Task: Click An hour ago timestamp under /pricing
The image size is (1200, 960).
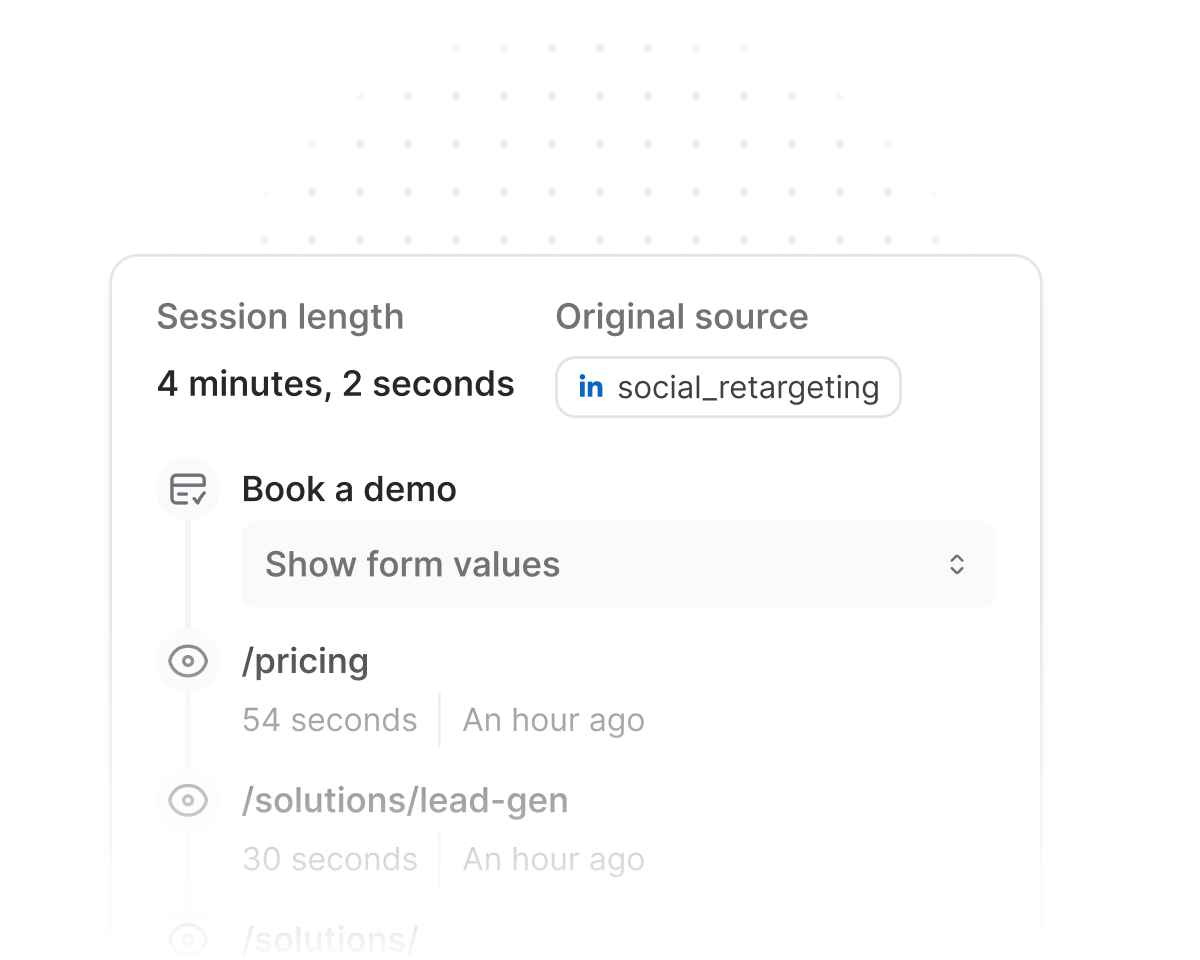Action: pos(553,720)
